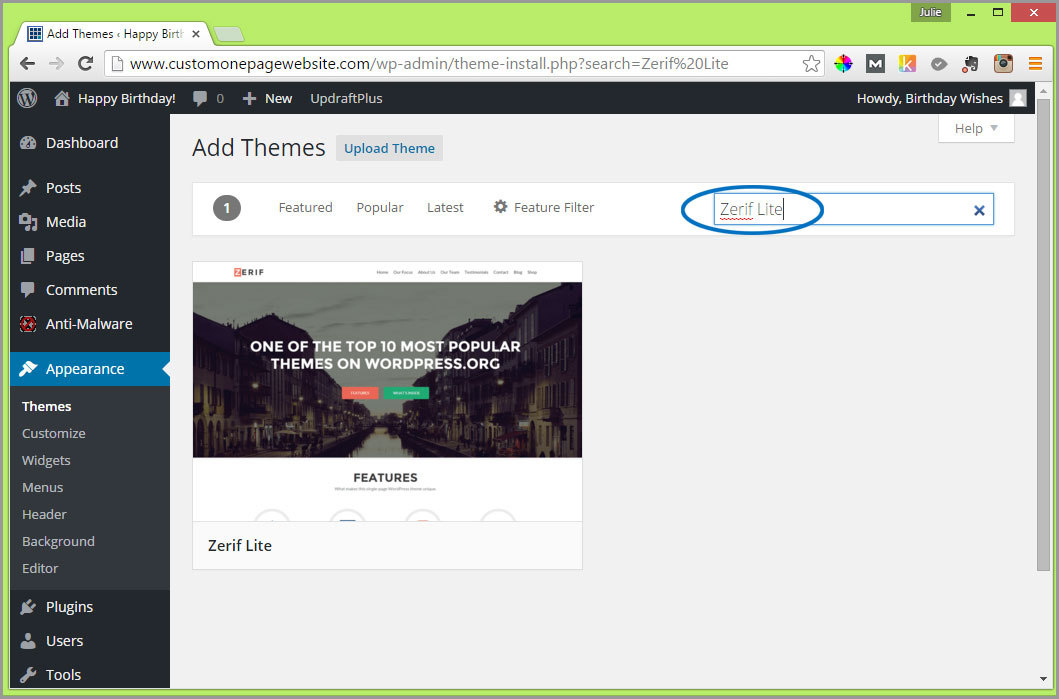Screen dimensions: 1059x699
Task: Open comments bubble in admin bar
Action: click(200, 99)
